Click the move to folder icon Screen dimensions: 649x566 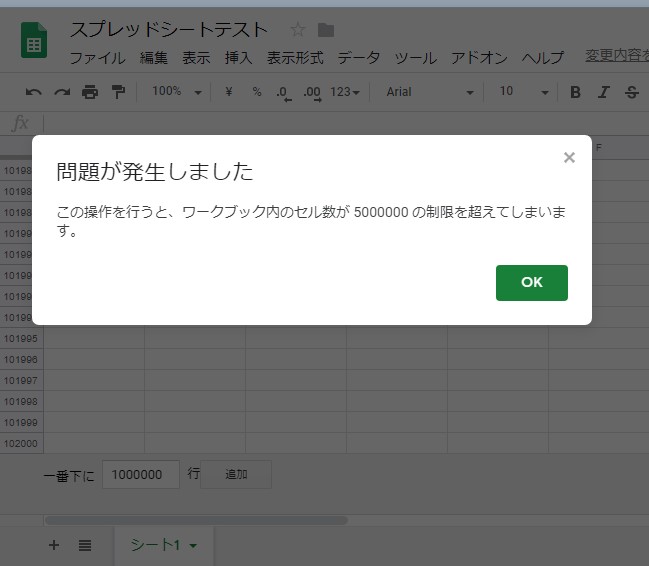tap(326, 30)
